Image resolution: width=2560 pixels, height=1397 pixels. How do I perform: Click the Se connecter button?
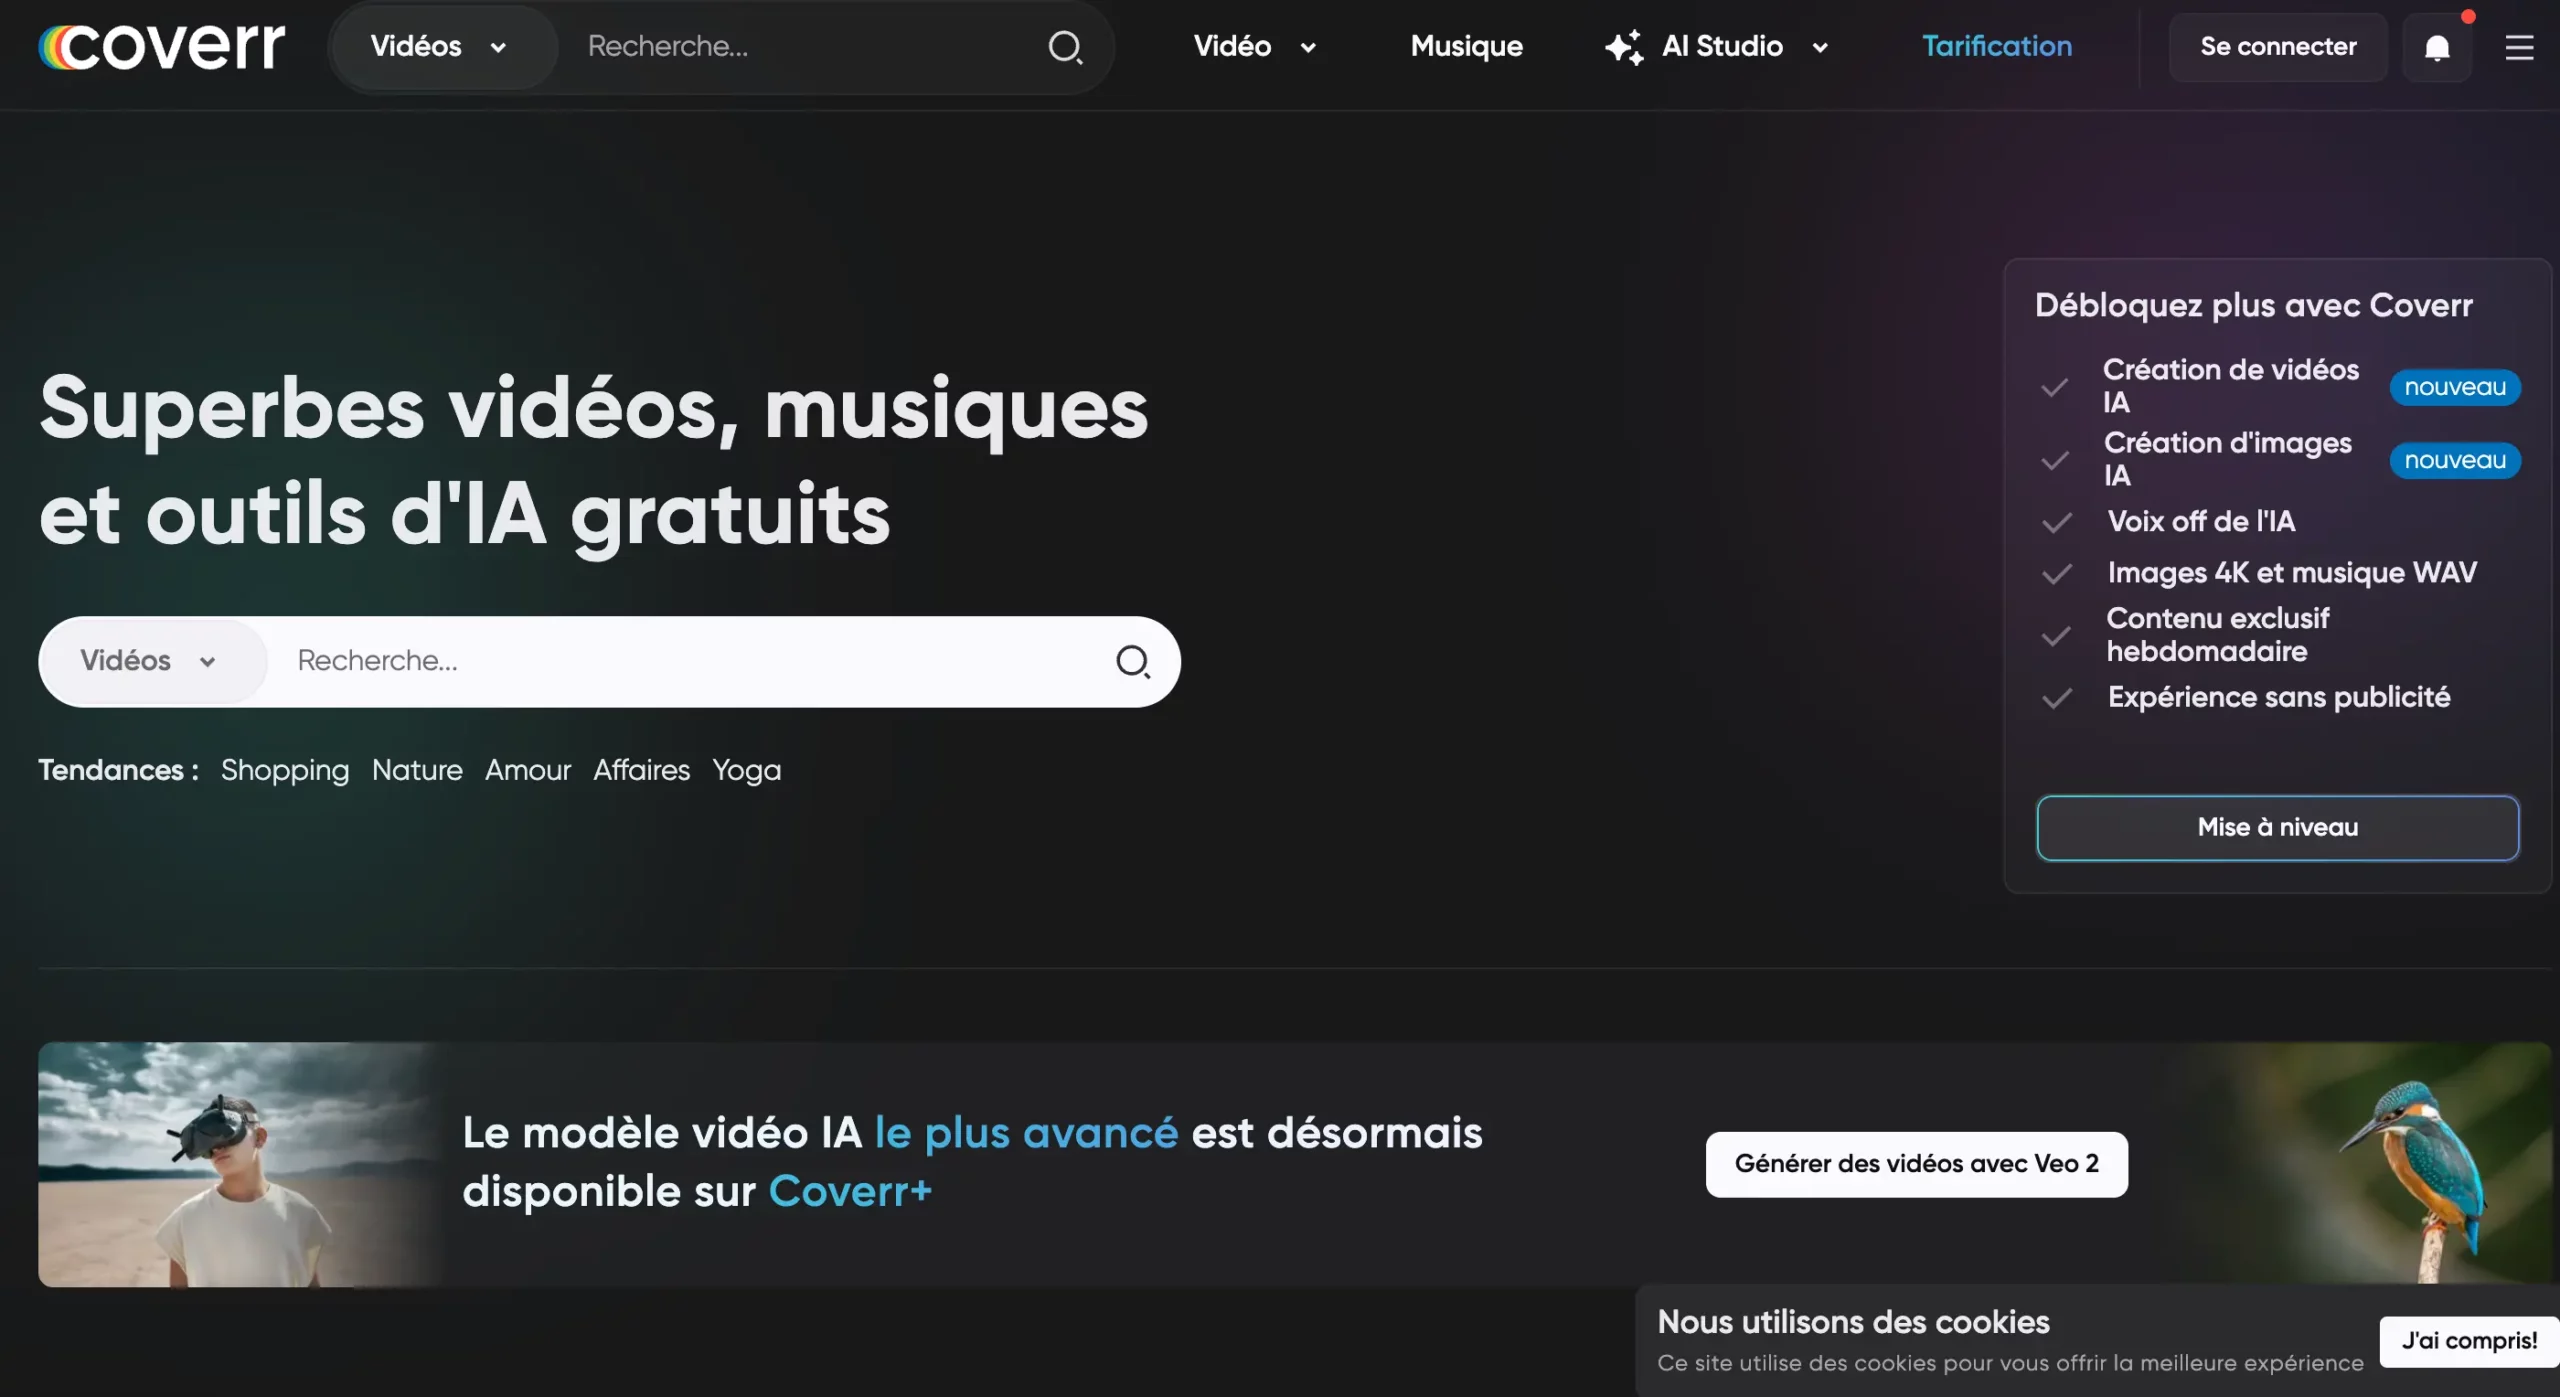pyautogui.click(x=2278, y=47)
